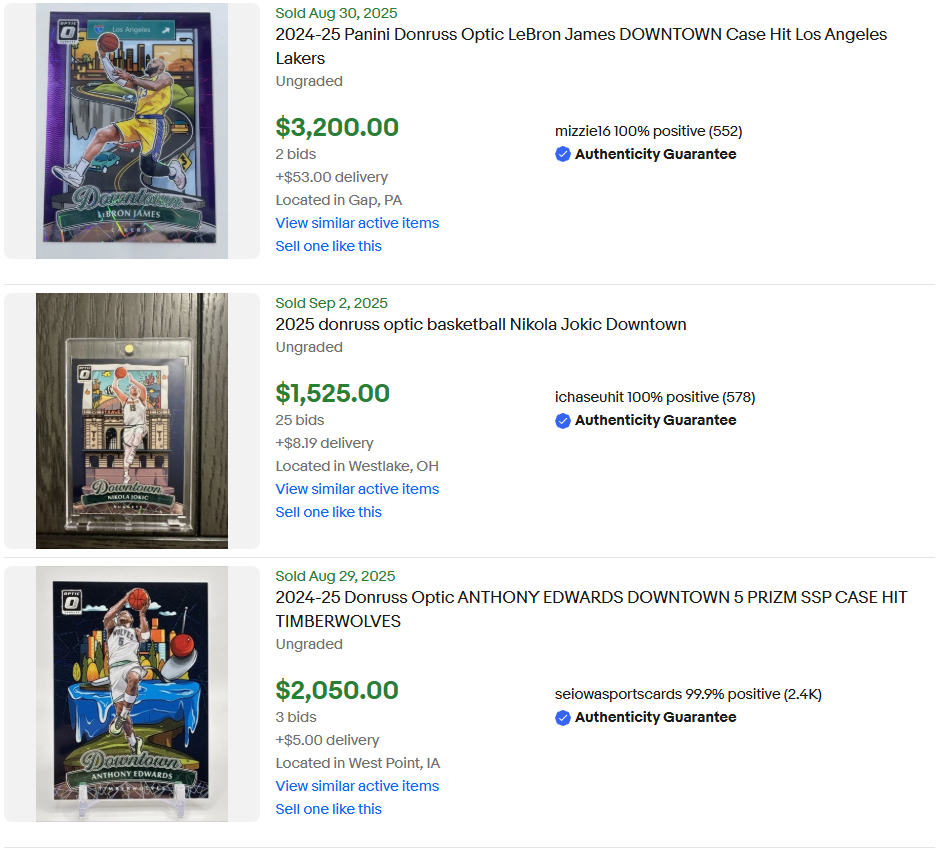Screen dimensions: 950x848
Task: Click Authenticity Guarantee checkmark icon for LeBron listing
Action: pos(563,154)
